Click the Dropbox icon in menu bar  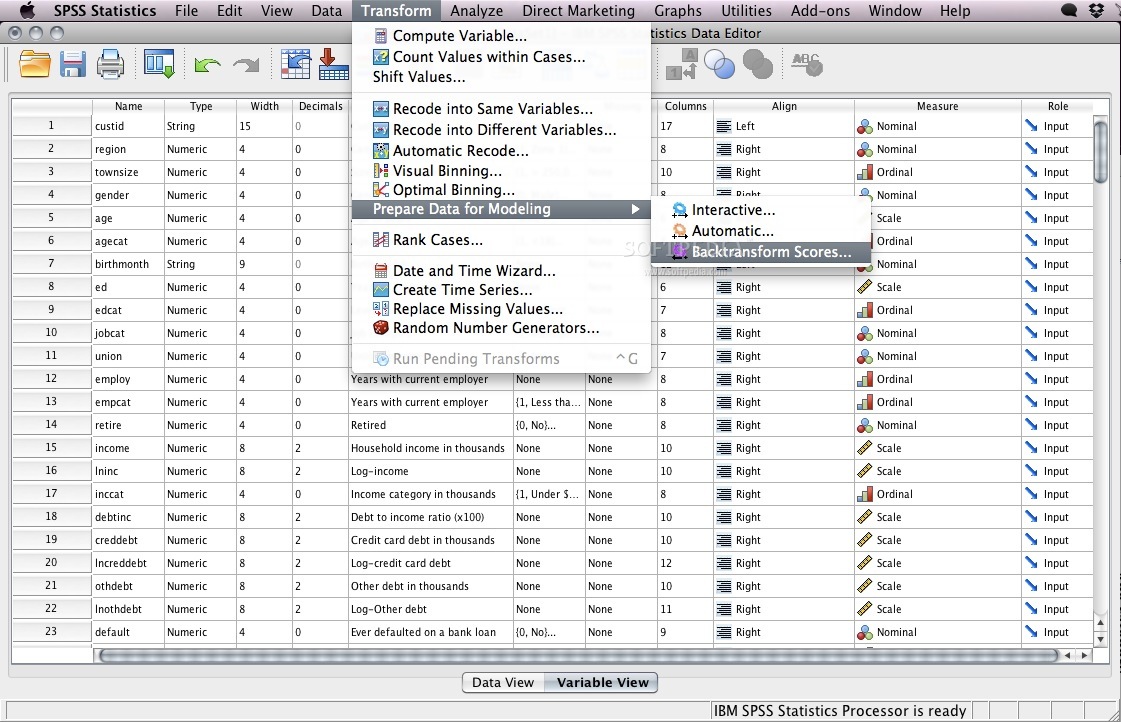(1096, 11)
